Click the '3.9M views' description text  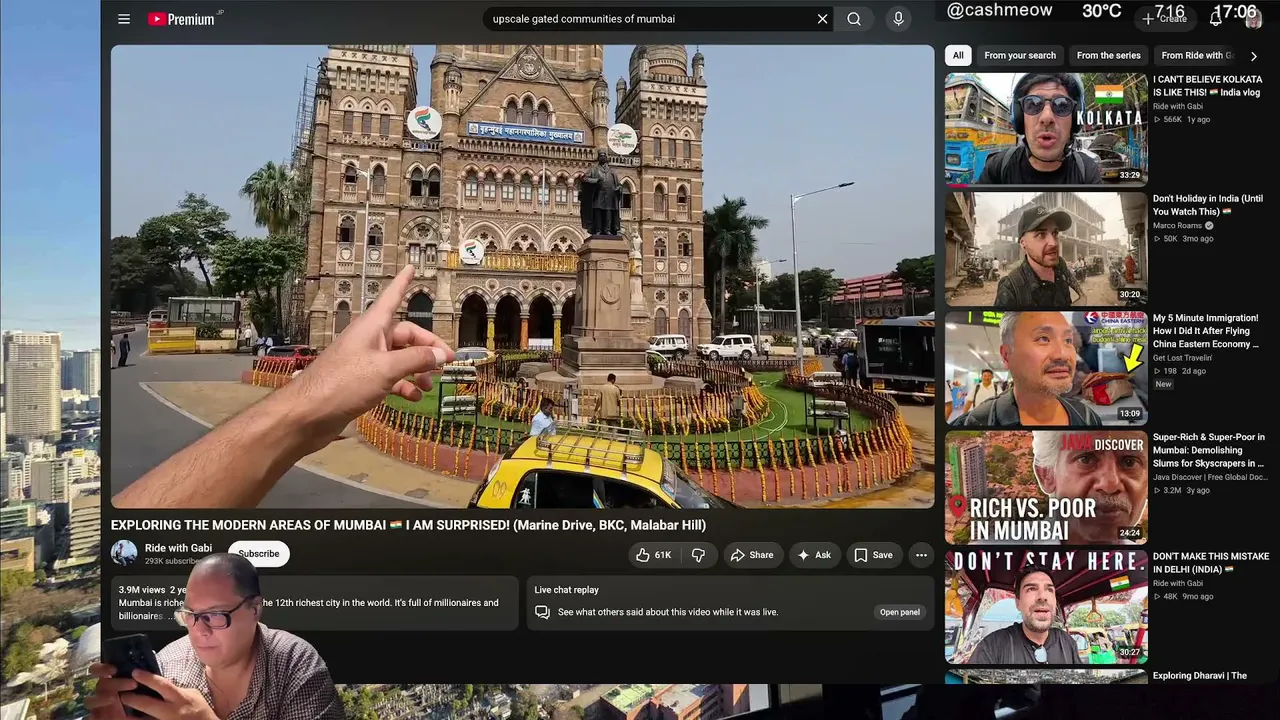[142, 590]
